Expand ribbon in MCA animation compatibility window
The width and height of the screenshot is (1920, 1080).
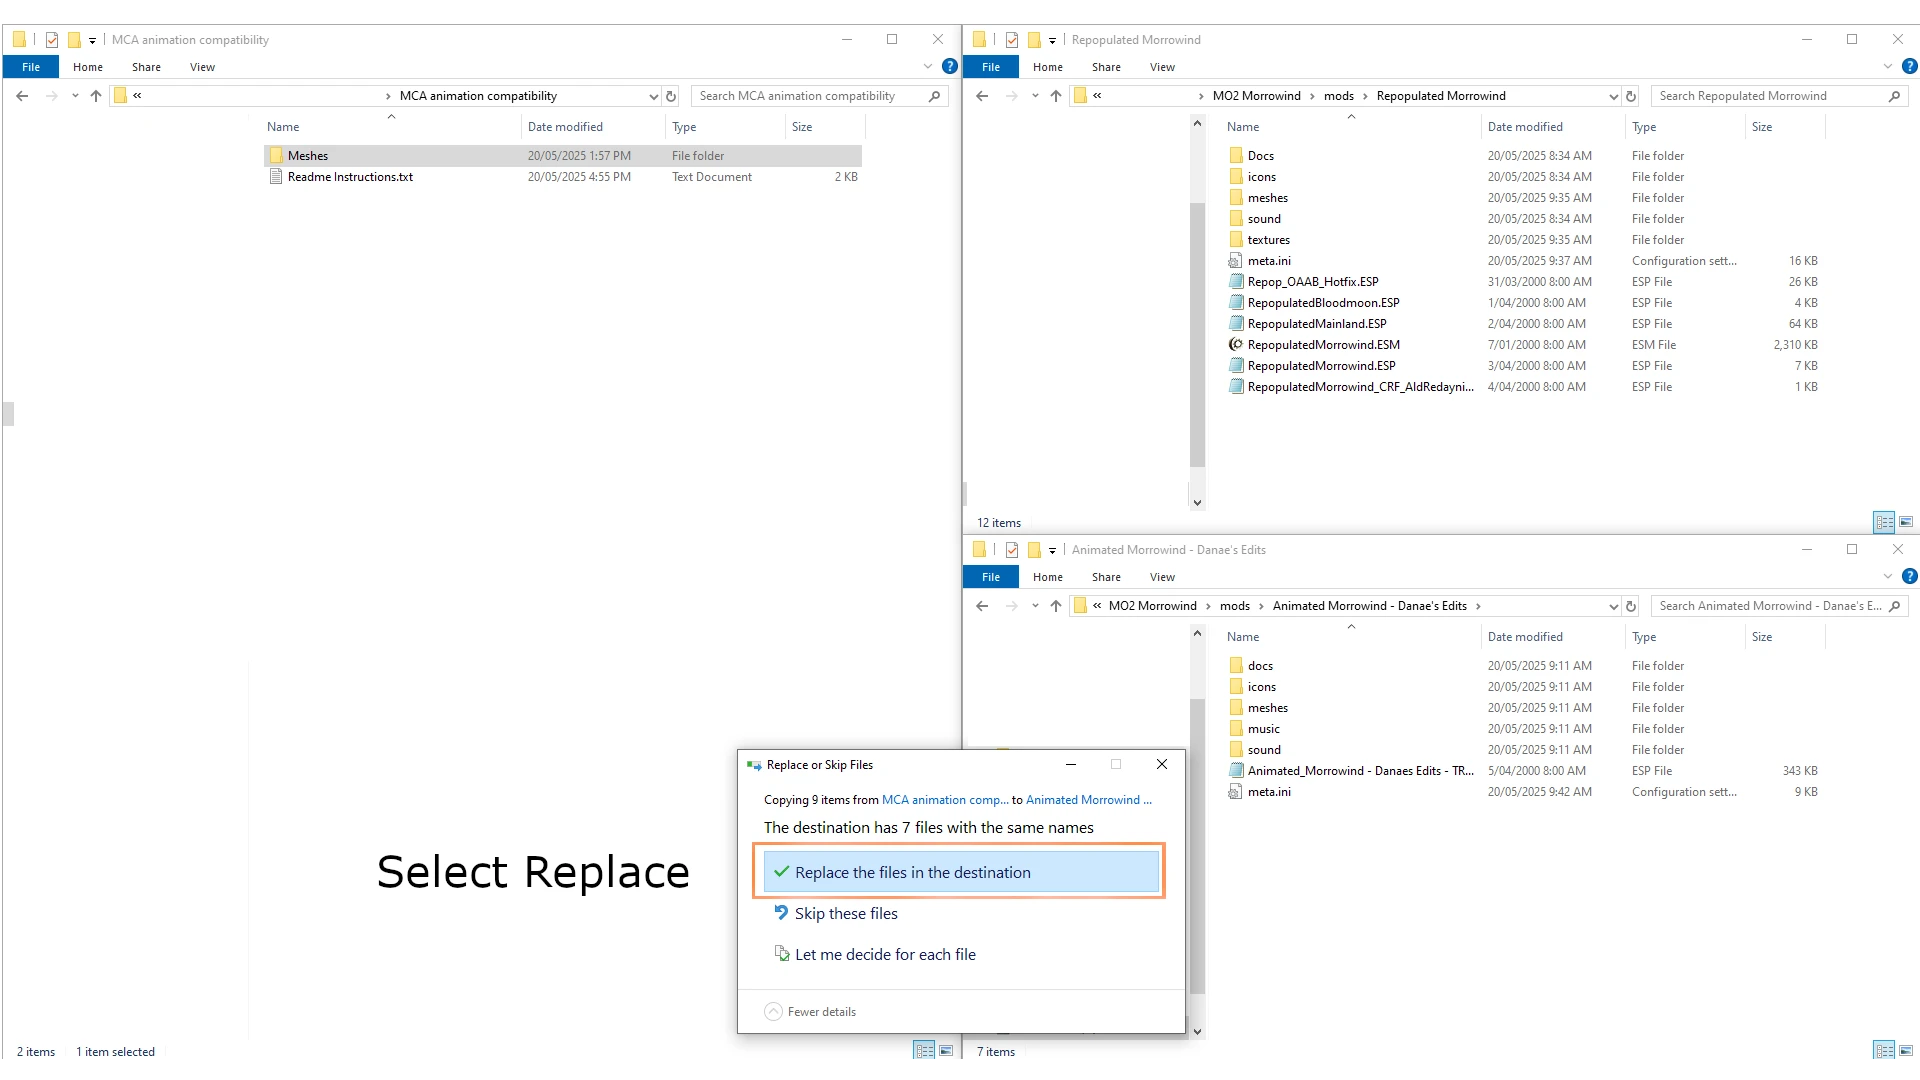click(927, 67)
